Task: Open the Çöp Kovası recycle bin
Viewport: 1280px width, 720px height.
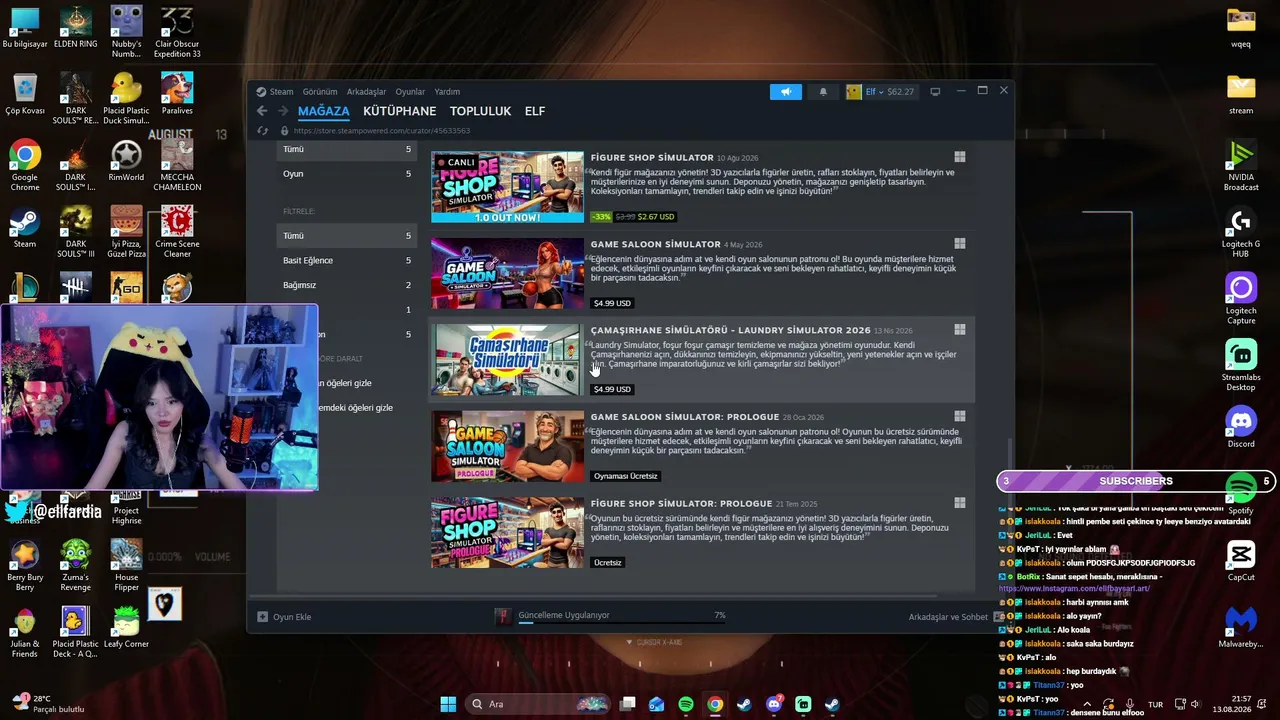Action: 25,94
